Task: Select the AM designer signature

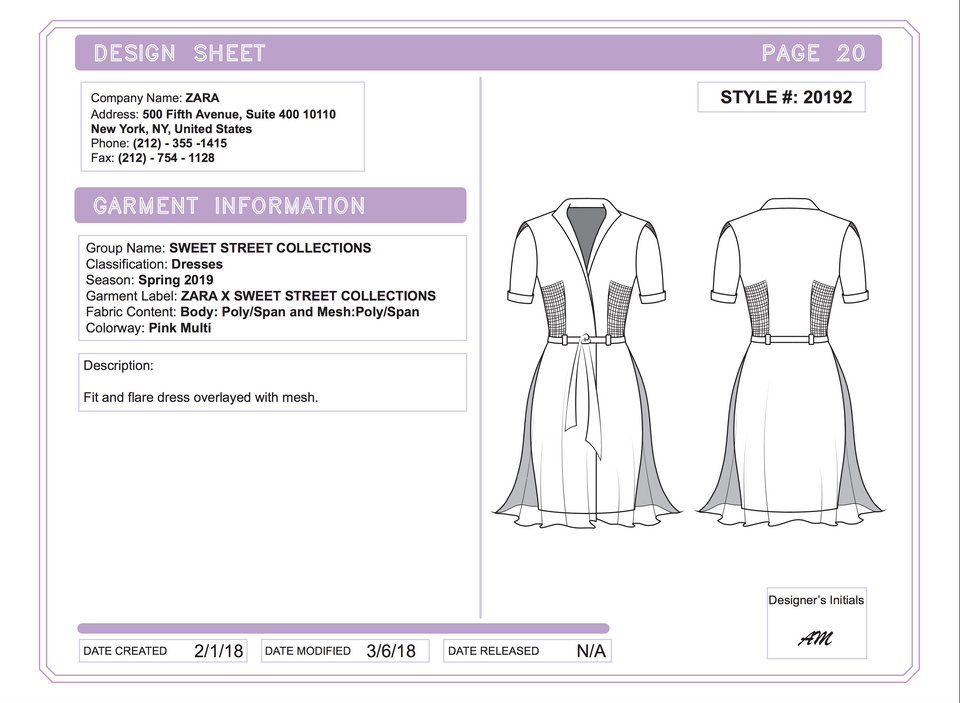Action: point(816,639)
